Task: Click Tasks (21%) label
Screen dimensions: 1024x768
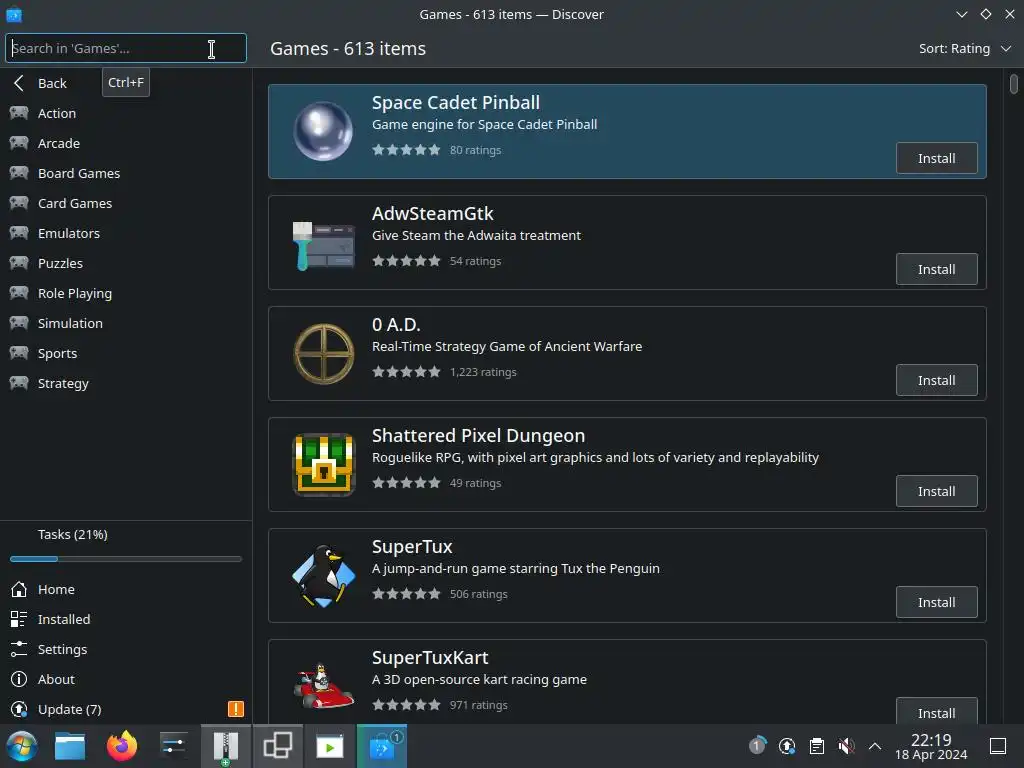Action: [x=72, y=534]
